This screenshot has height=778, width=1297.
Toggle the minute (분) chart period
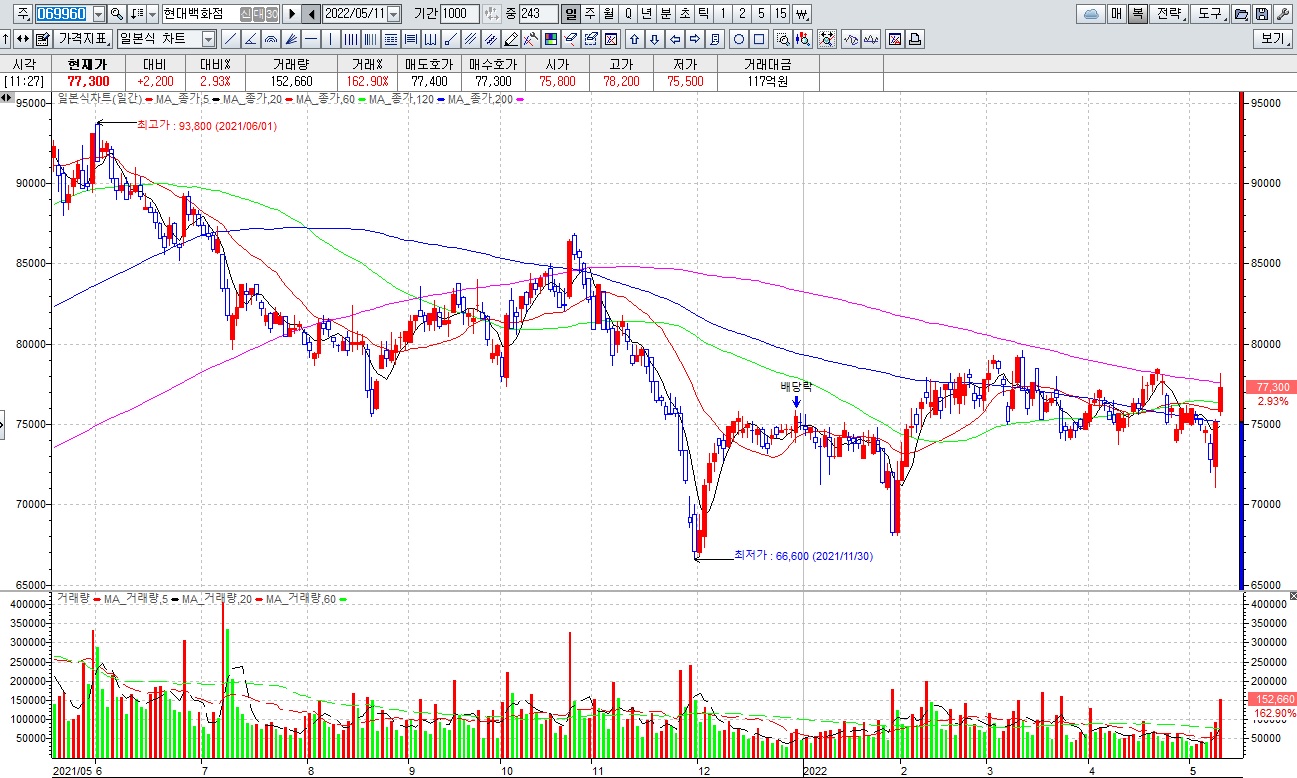click(x=666, y=14)
